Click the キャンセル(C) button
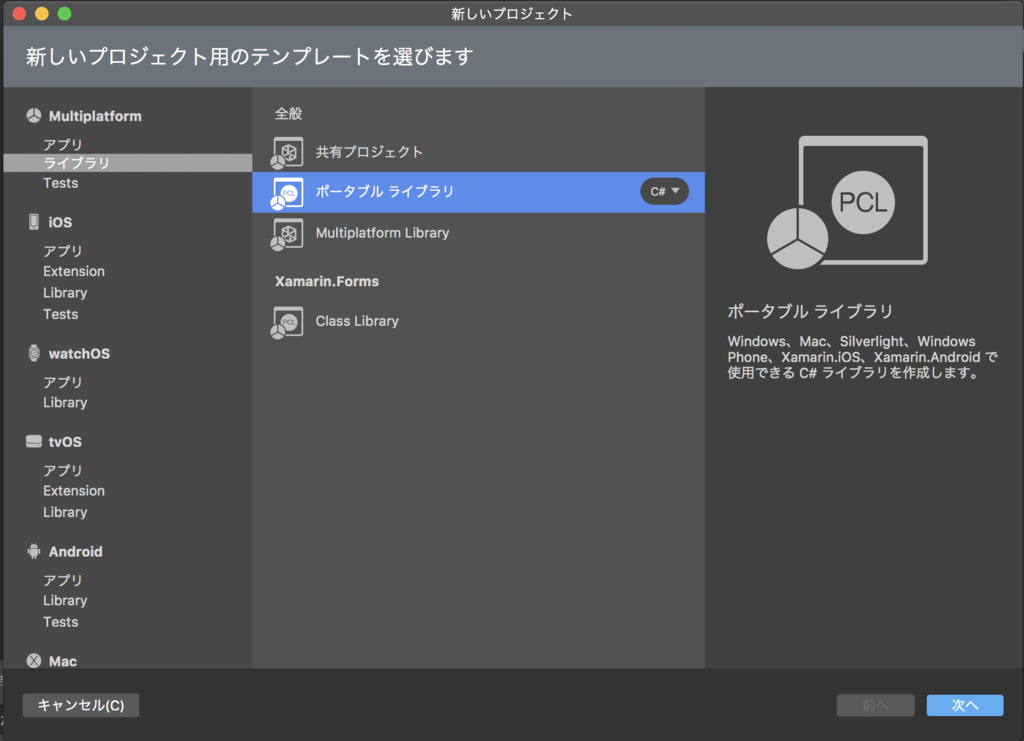The height and width of the screenshot is (741, 1024). click(x=81, y=705)
